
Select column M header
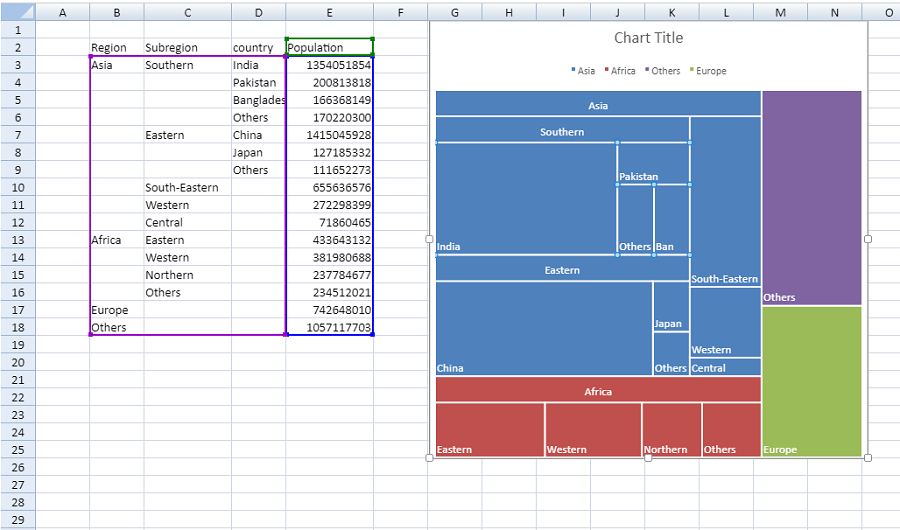click(x=780, y=12)
